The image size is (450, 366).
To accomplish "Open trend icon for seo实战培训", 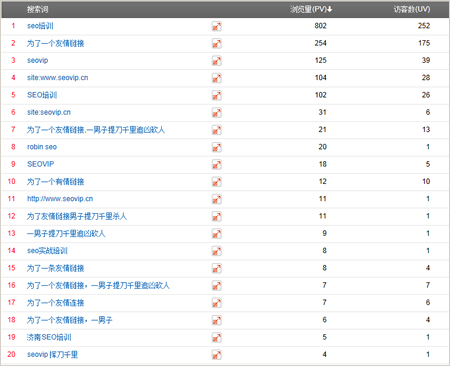I will coord(217,251).
